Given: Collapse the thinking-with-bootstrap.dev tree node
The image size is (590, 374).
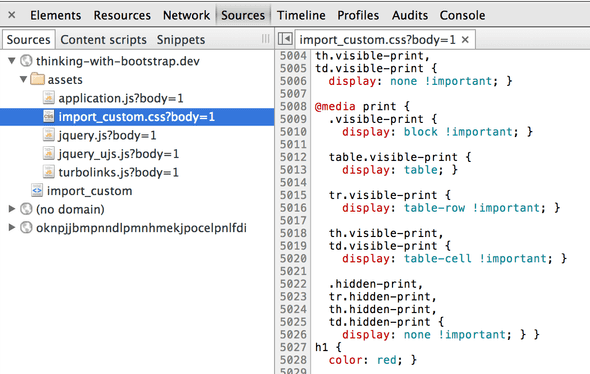Looking at the screenshot, I should (x=12, y=61).
